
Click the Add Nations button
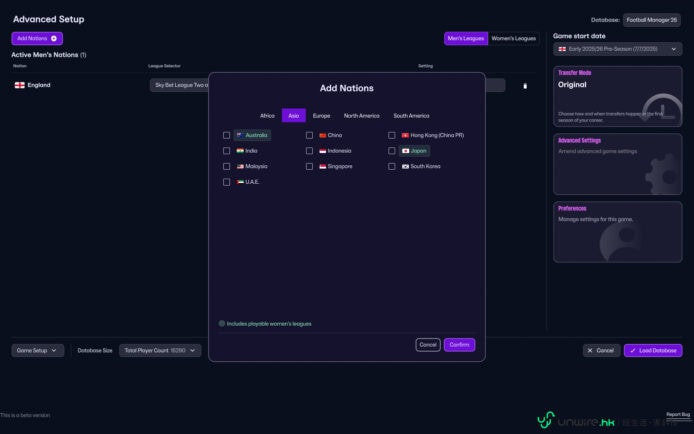[37, 38]
